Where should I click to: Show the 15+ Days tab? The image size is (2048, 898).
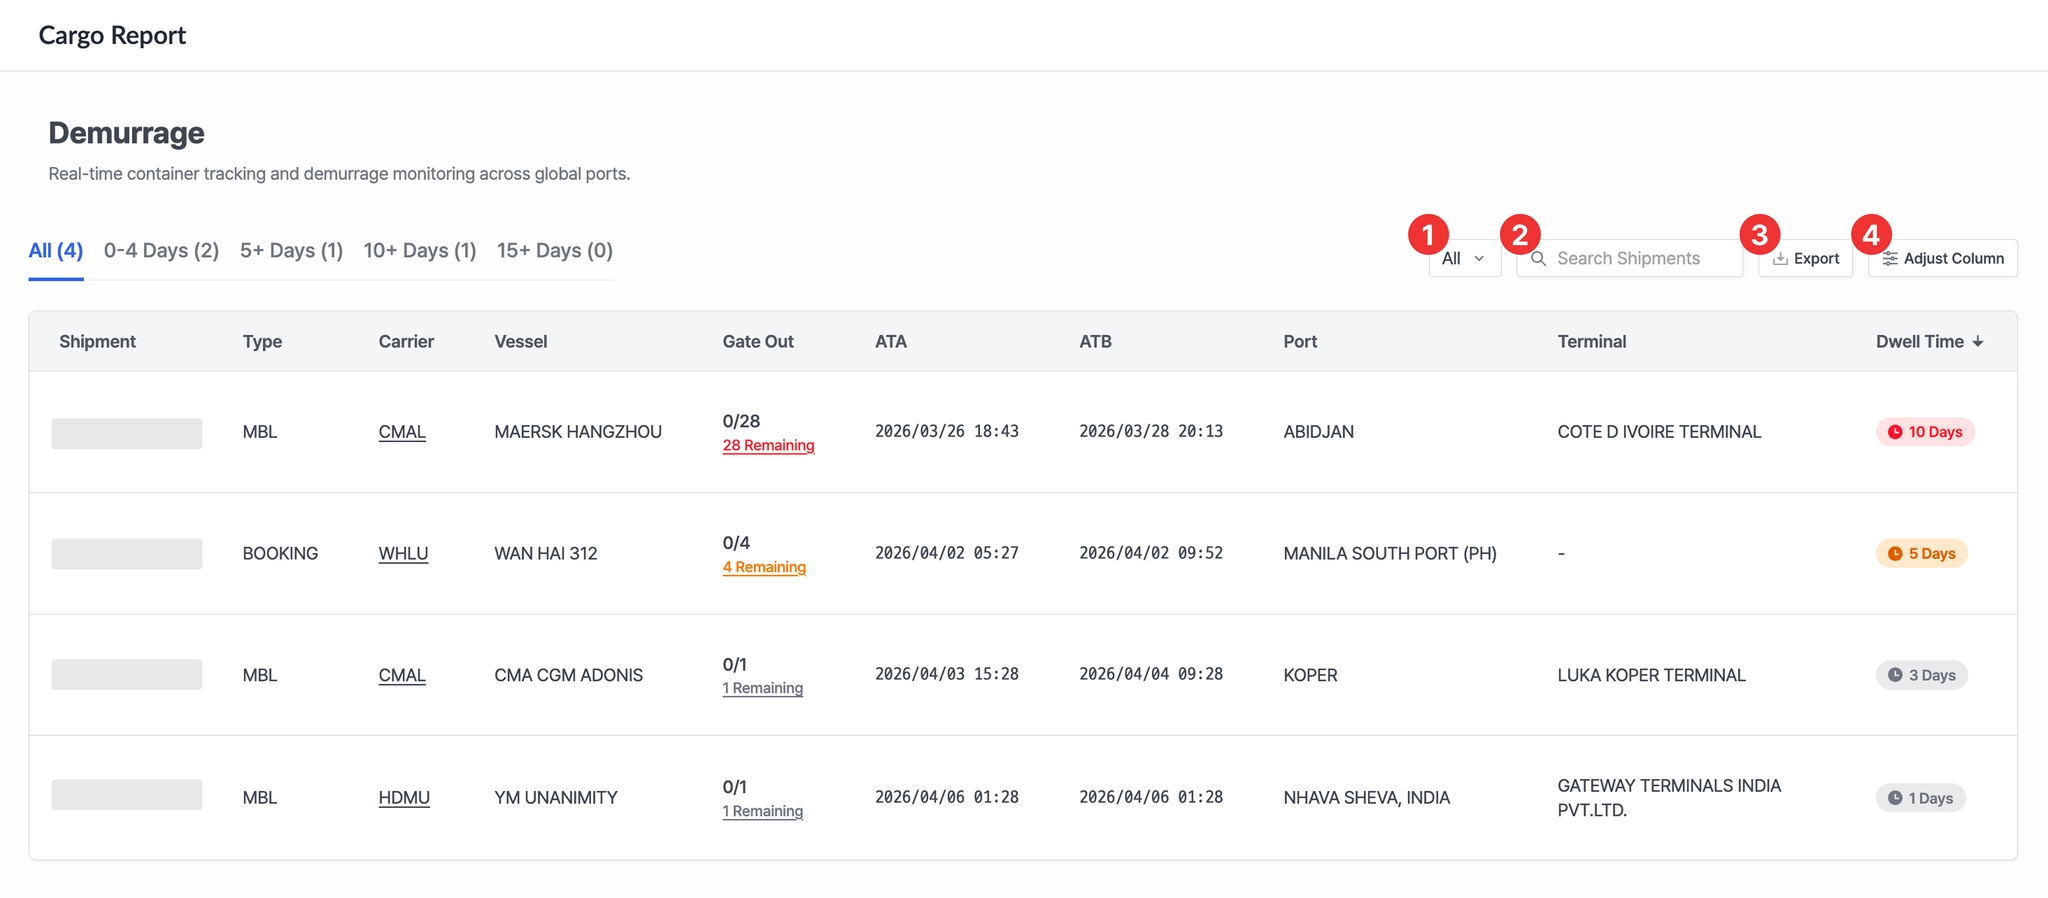point(554,251)
